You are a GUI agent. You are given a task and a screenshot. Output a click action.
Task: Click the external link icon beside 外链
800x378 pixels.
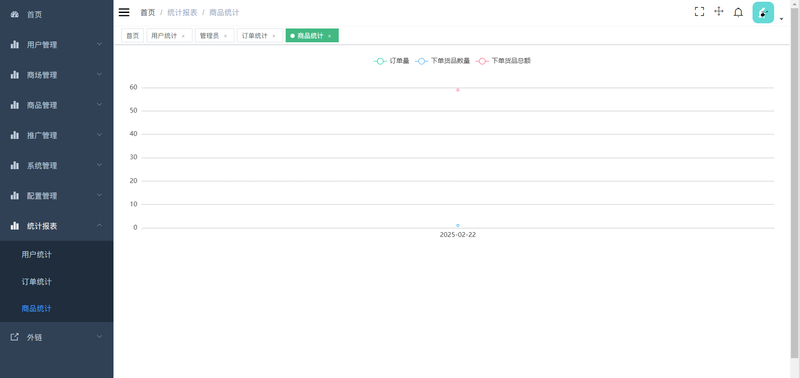15,337
